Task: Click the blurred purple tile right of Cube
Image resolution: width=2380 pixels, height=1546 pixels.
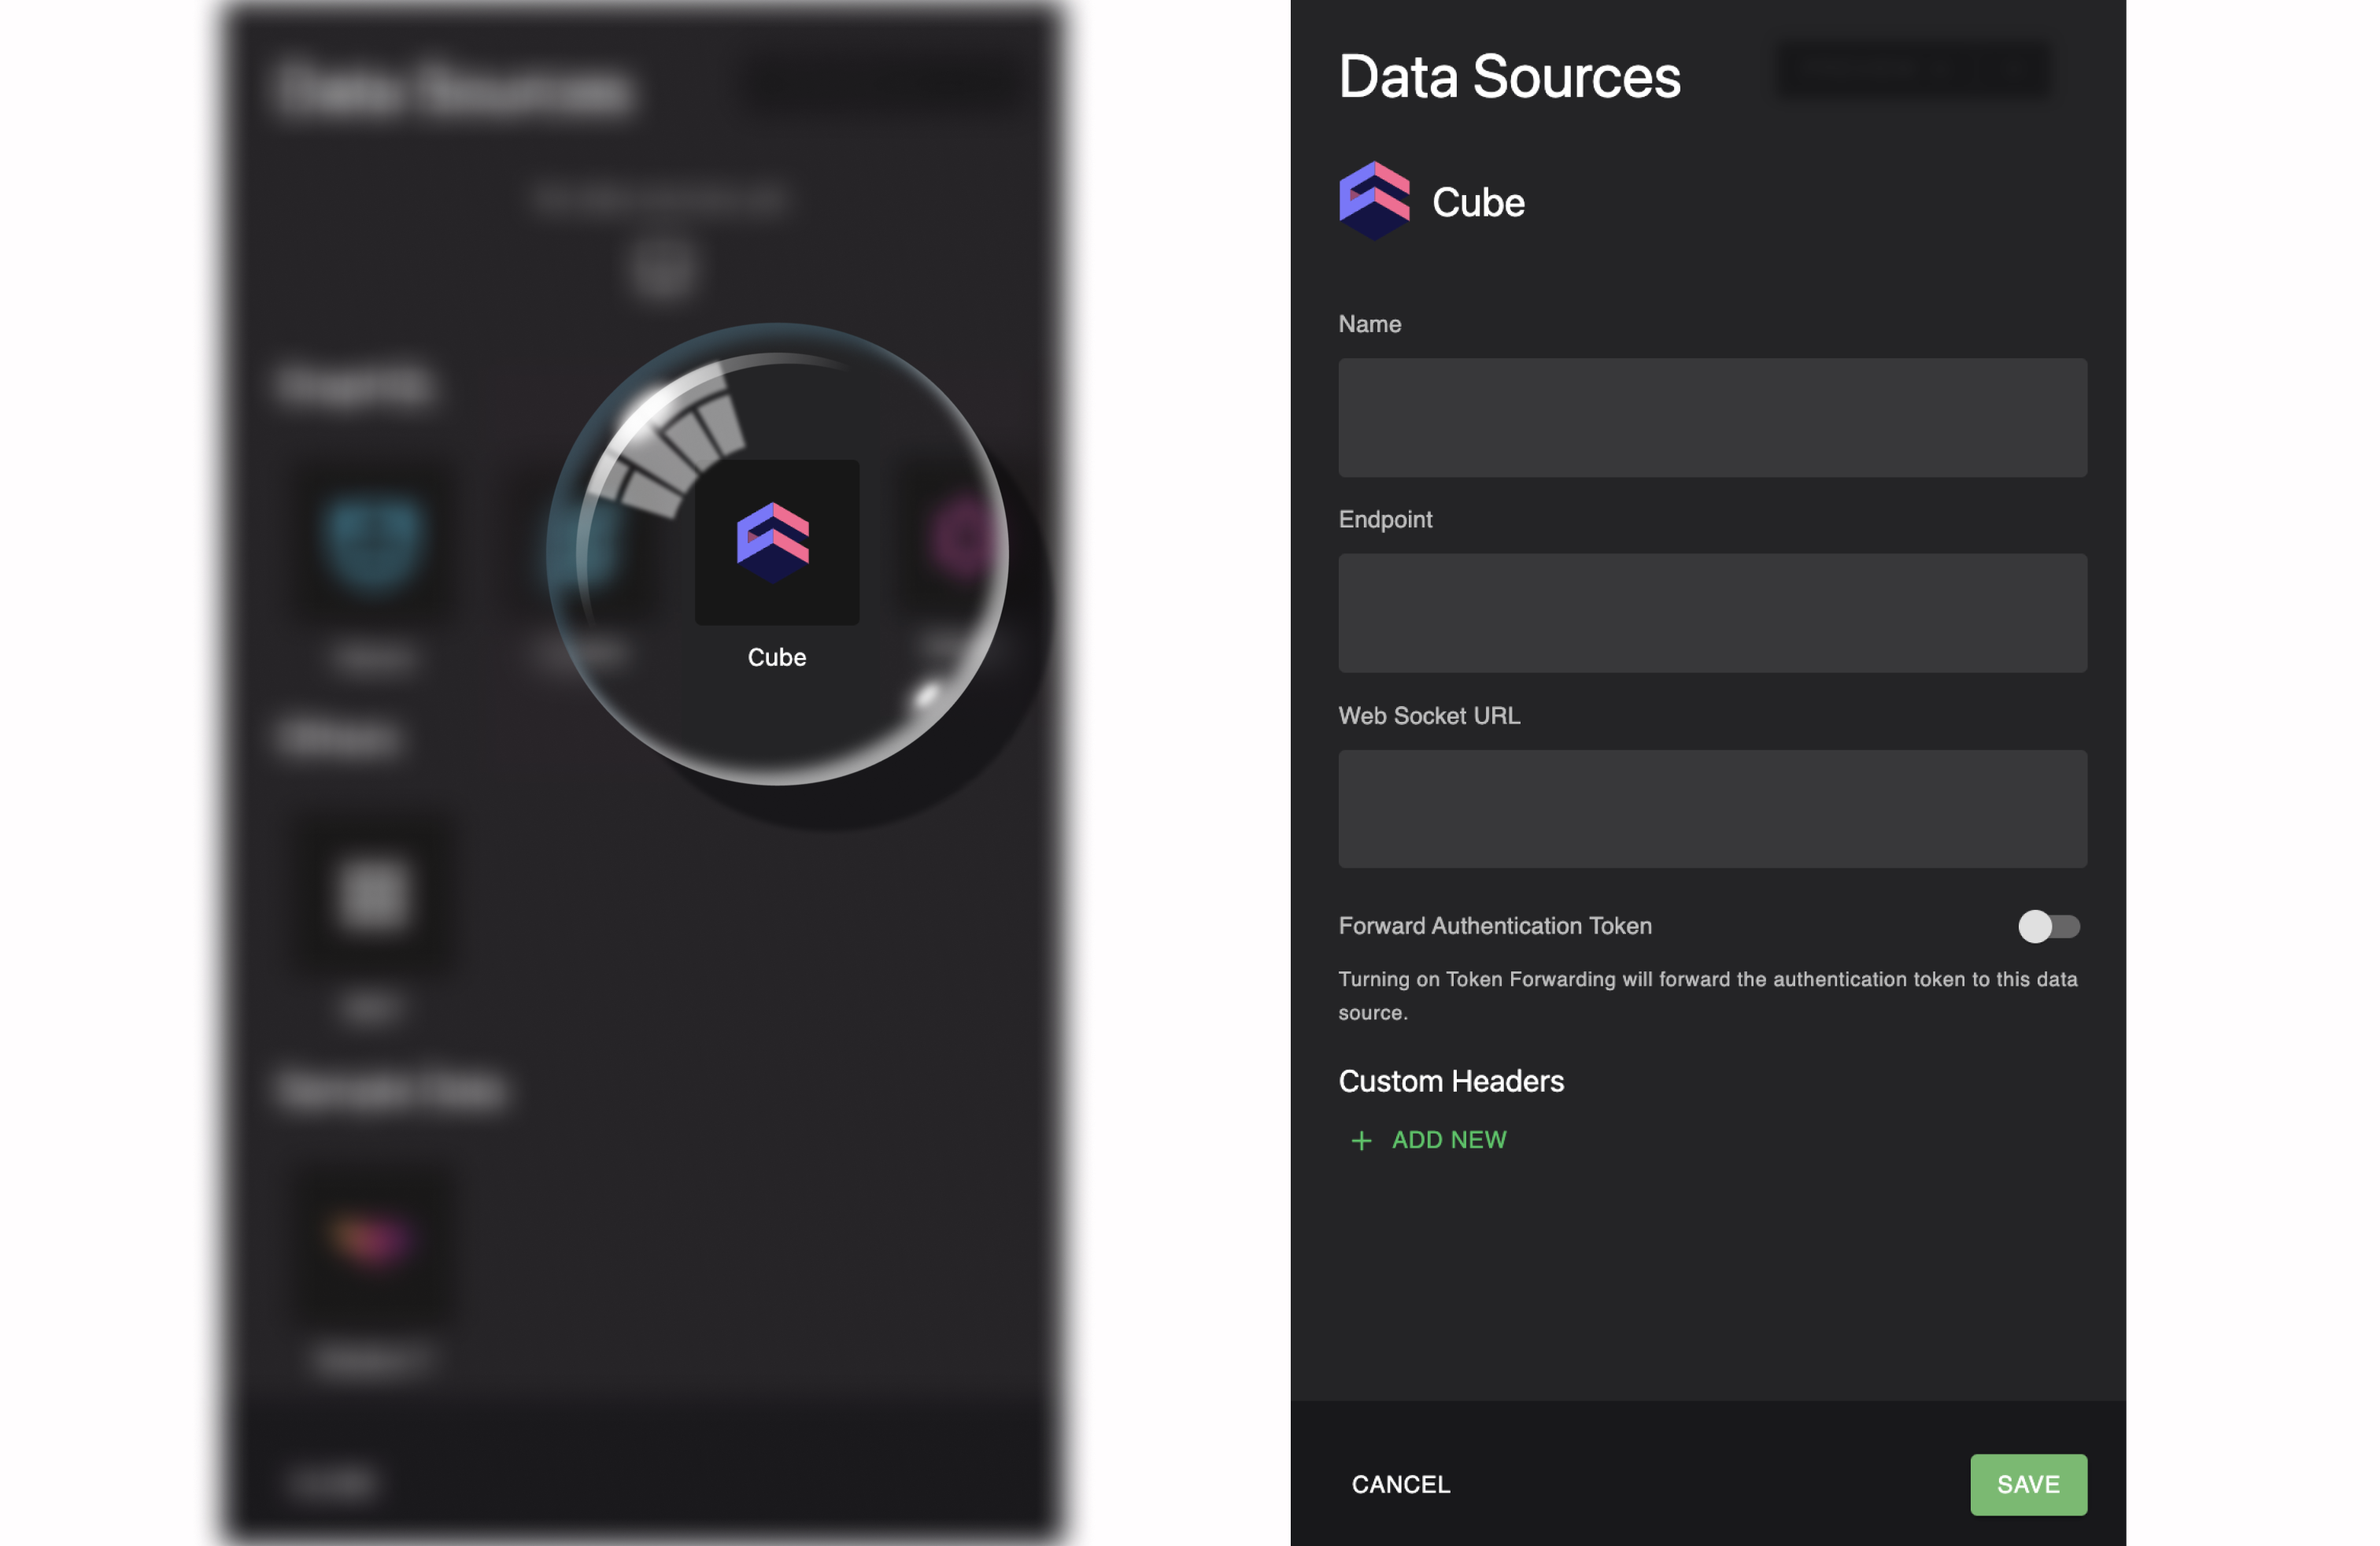Action: click(x=960, y=540)
